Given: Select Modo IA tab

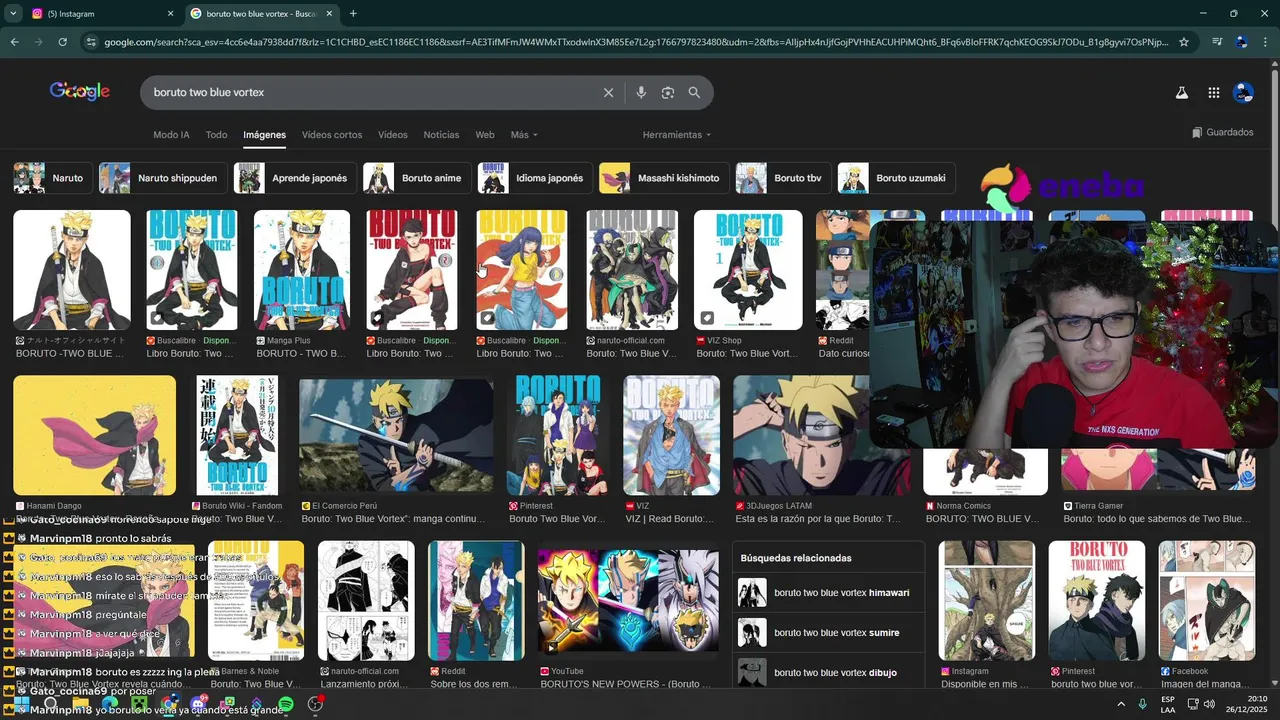Looking at the screenshot, I should [171, 135].
